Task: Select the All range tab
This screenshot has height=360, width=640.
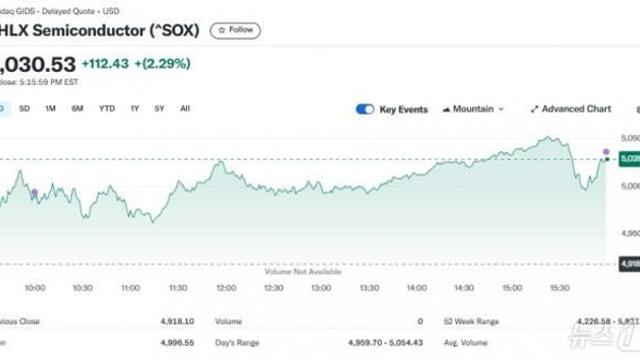Action: coord(185,109)
